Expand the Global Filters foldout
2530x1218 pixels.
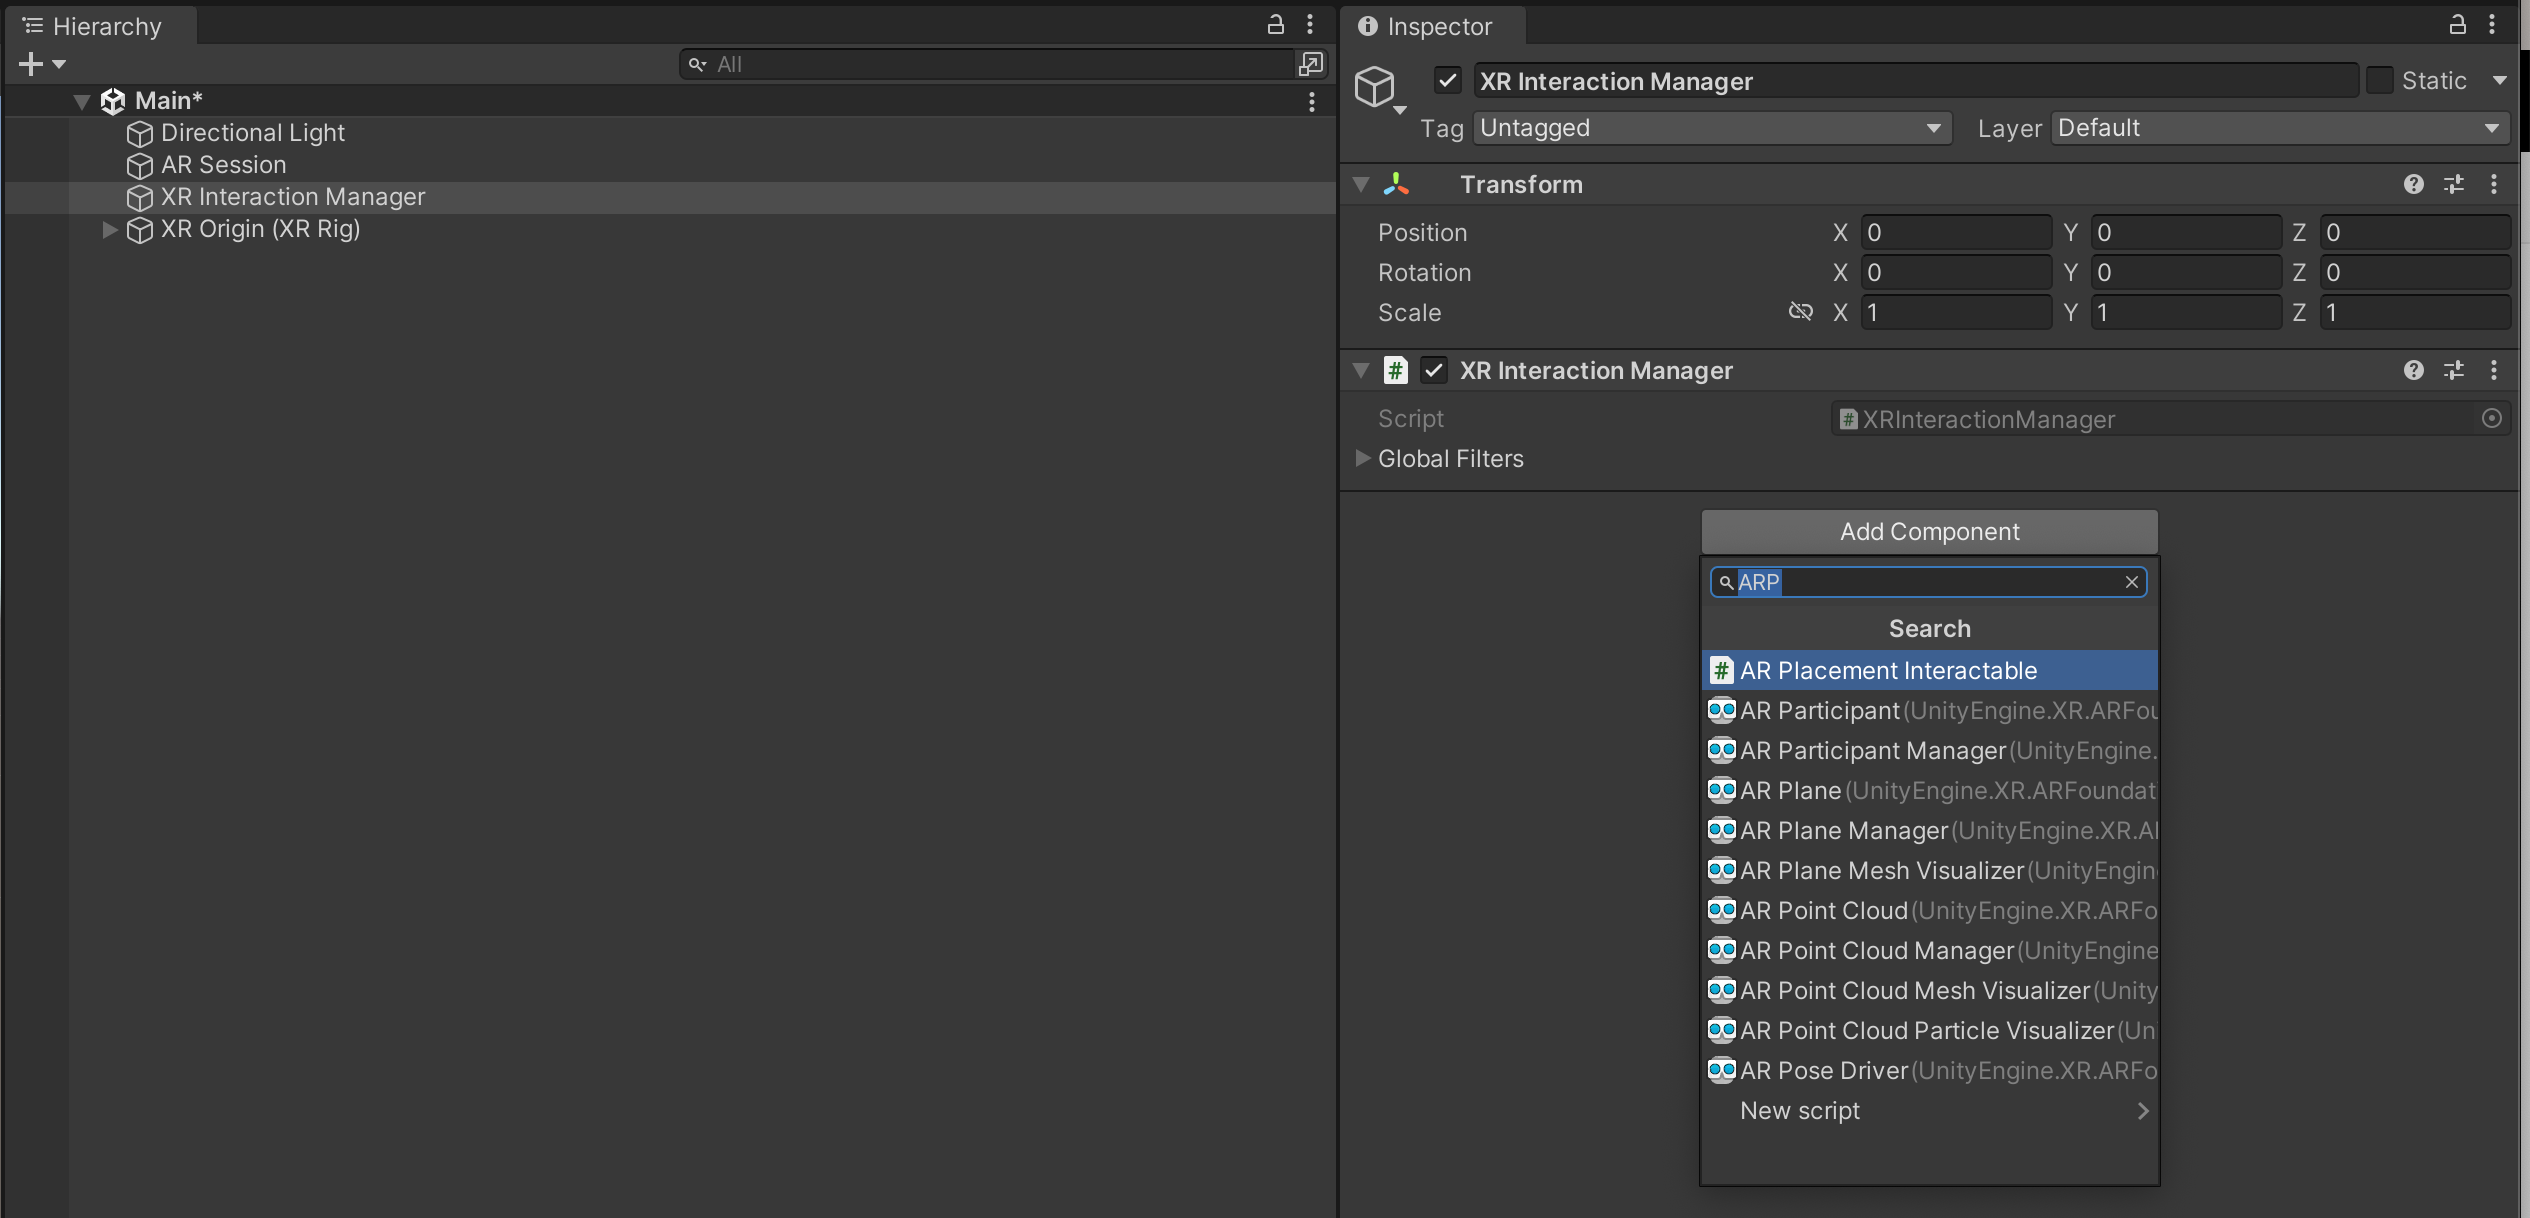1362,458
